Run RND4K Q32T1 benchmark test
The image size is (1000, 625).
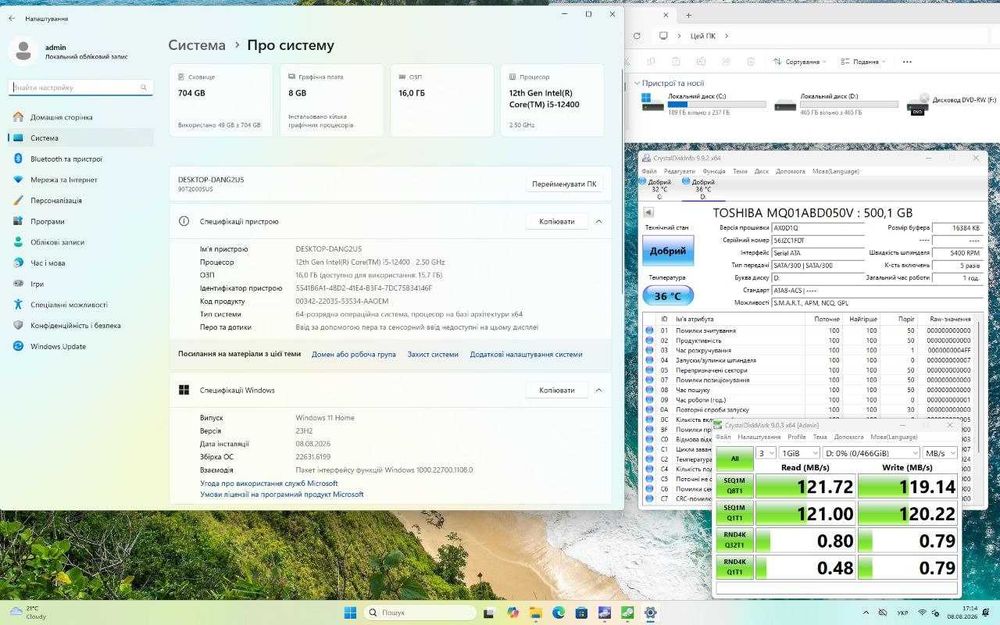point(735,540)
